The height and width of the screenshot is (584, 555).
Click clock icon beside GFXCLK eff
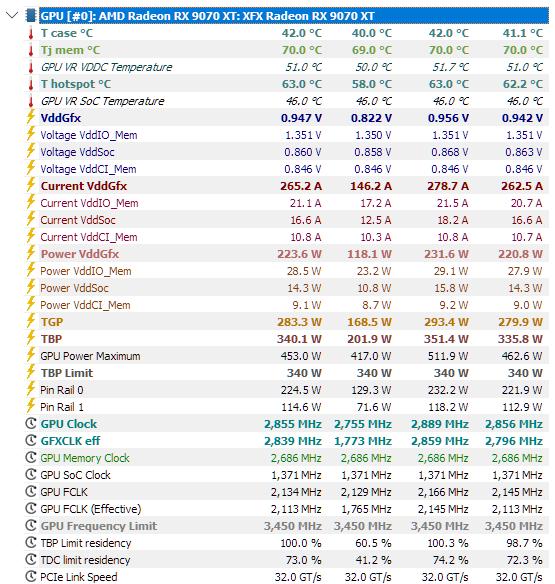coord(31,441)
